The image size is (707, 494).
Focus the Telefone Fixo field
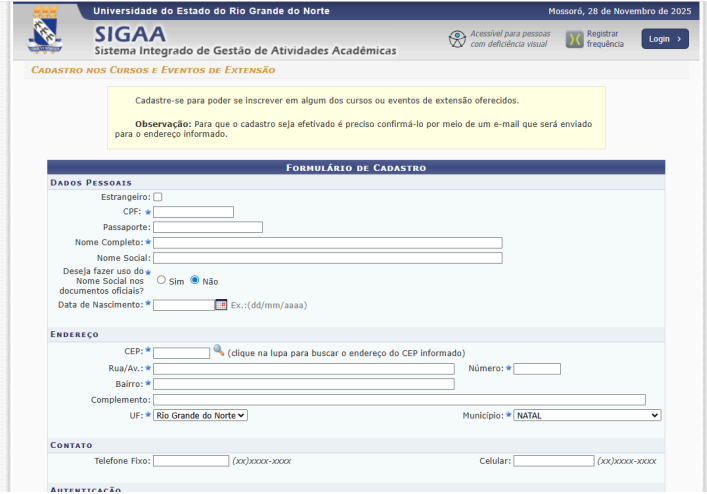point(191,461)
